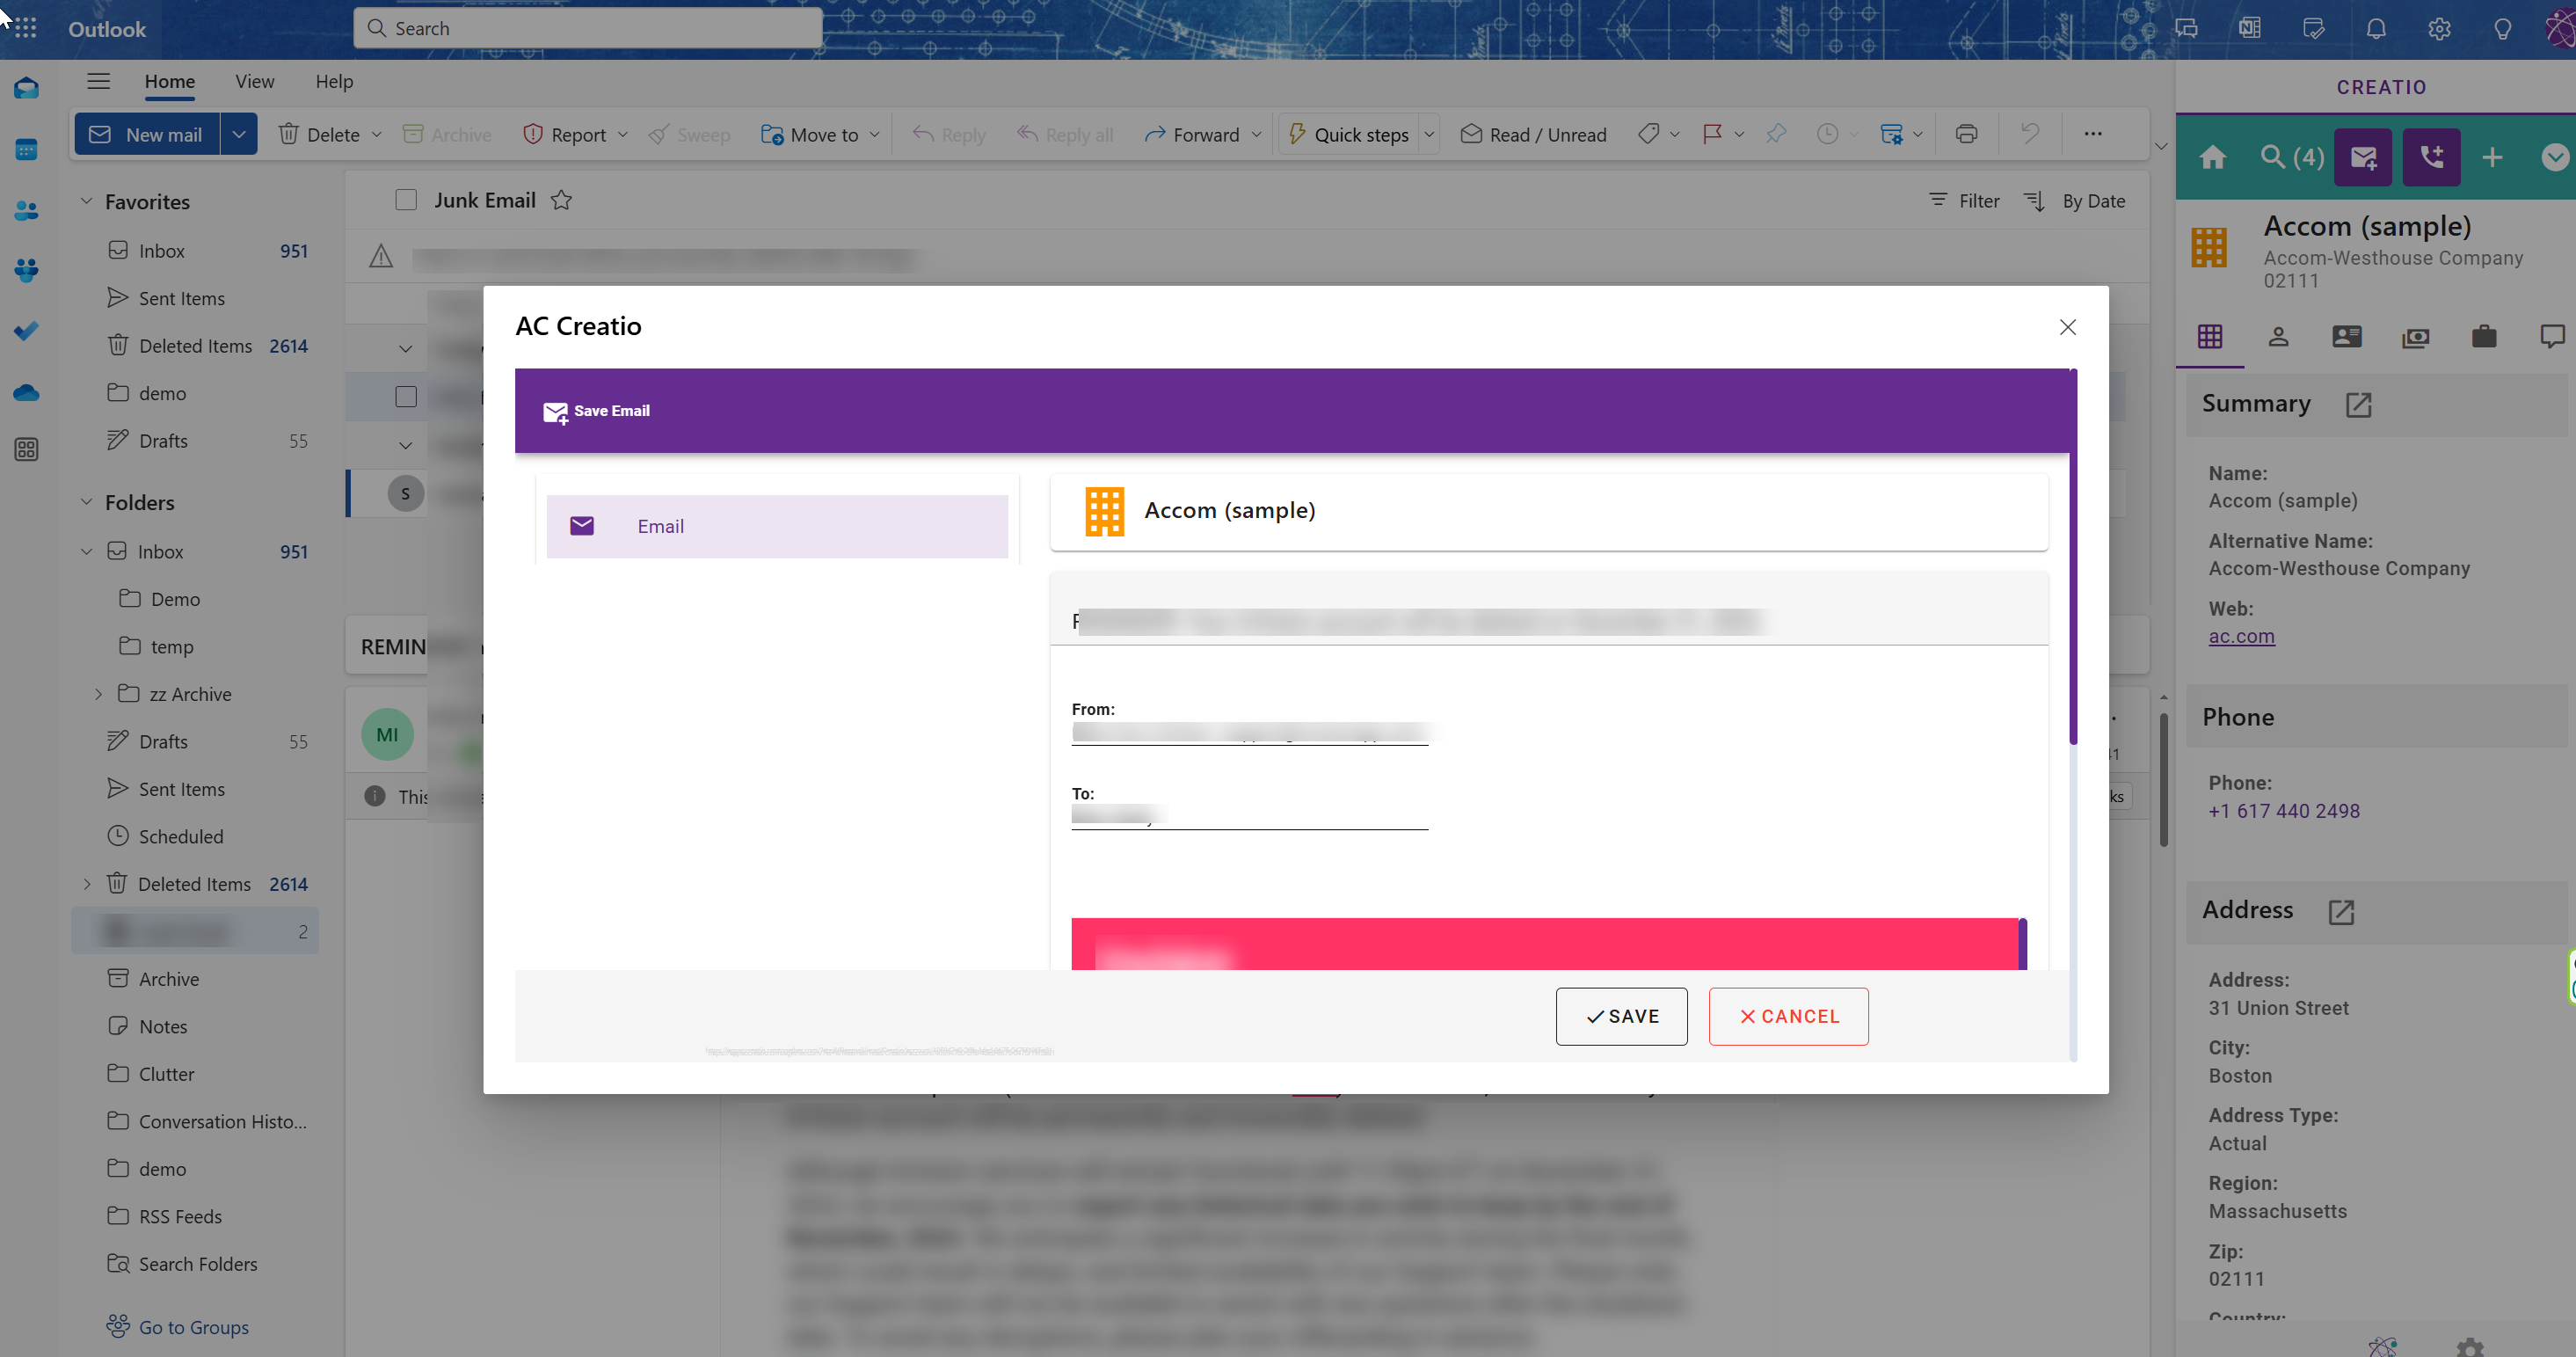Switch to the View ribbon tab

coord(255,81)
